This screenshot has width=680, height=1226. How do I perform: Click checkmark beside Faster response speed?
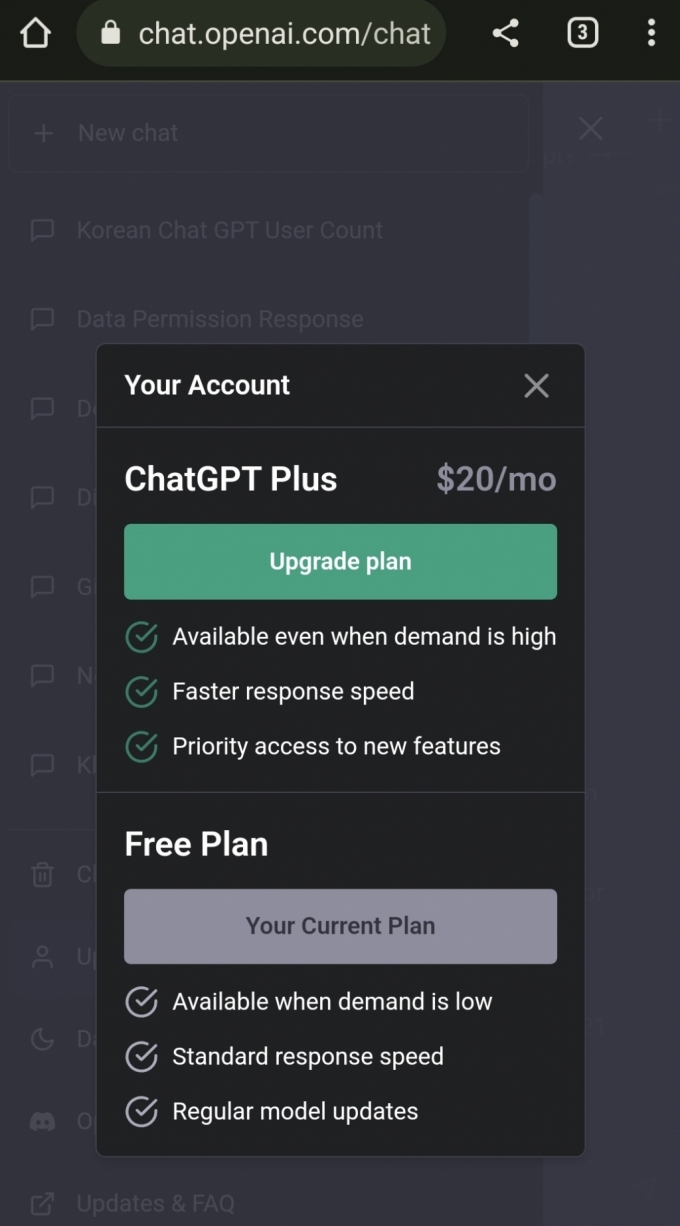141,691
